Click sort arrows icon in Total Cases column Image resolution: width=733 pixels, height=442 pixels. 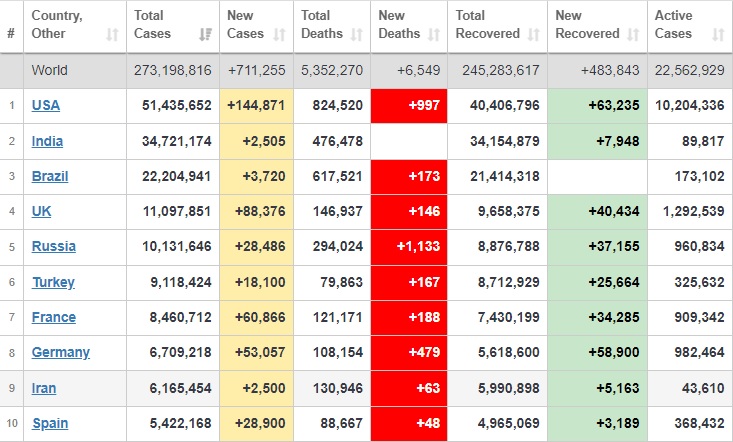coord(207,34)
